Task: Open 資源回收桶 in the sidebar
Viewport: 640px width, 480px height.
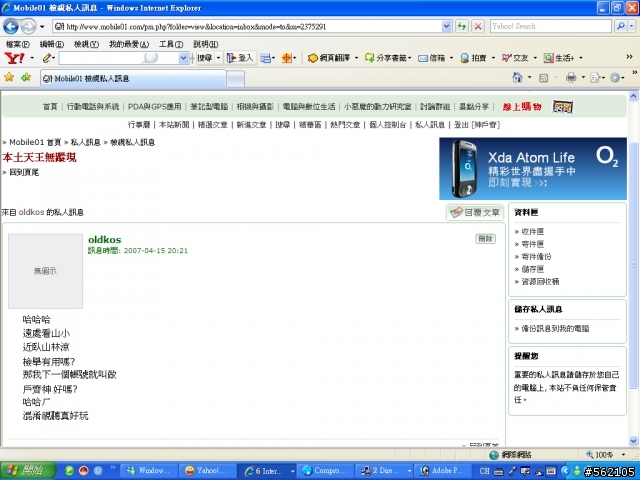Action: tap(540, 282)
